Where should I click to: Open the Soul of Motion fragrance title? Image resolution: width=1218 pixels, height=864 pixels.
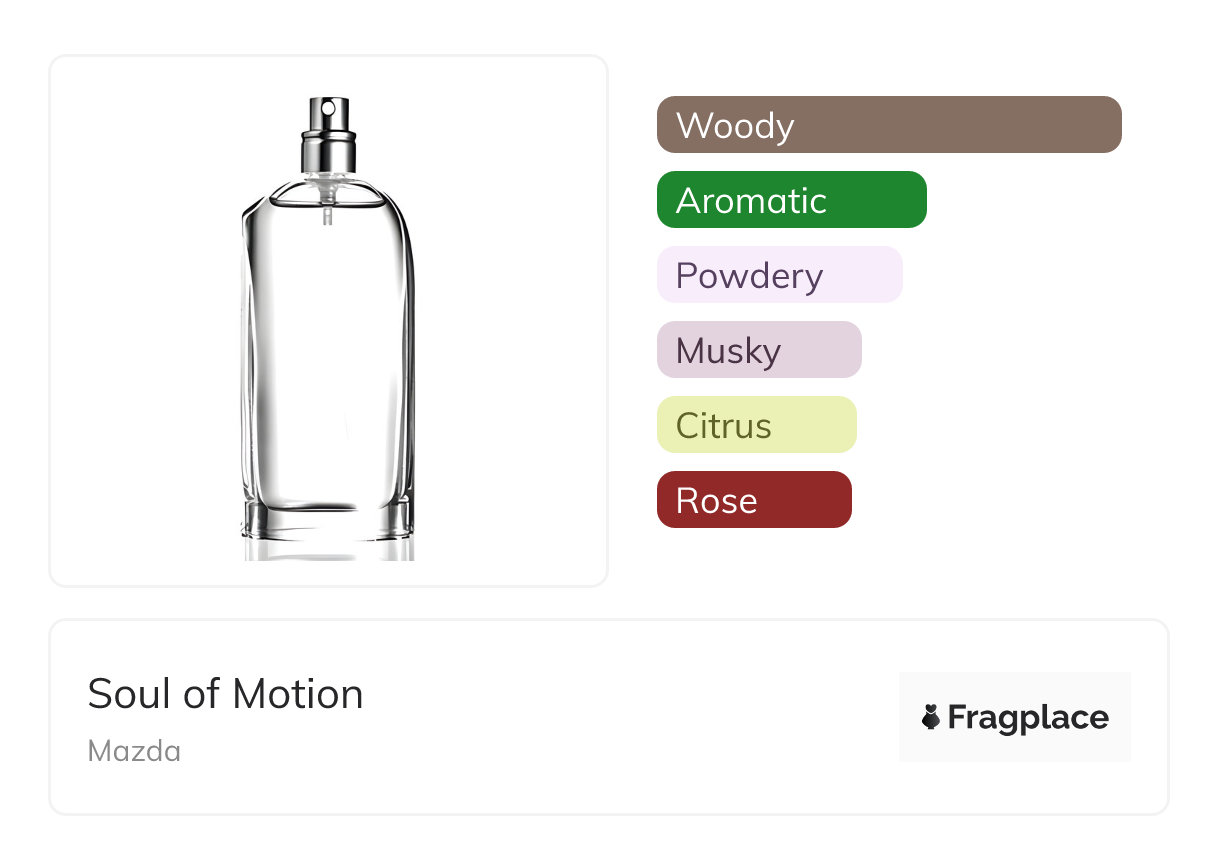pos(225,694)
